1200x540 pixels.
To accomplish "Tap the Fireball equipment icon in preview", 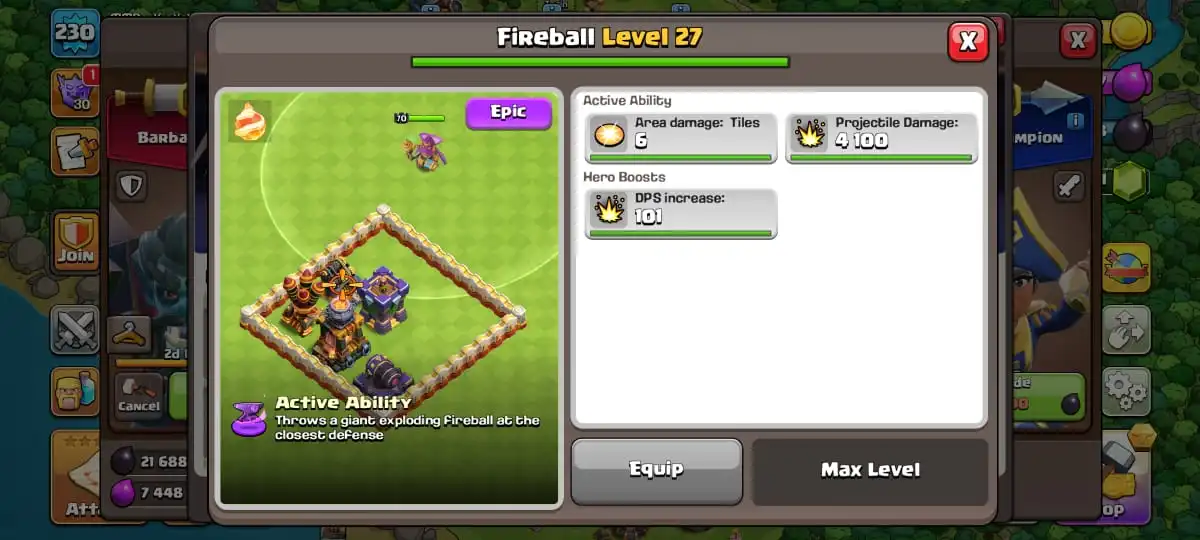I will [x=249, y=121].
